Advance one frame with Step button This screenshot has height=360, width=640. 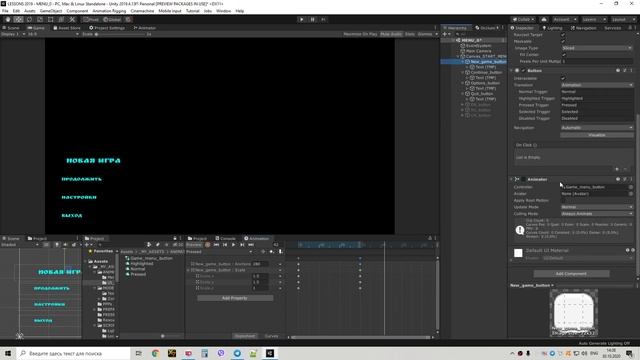pos(323,19)
